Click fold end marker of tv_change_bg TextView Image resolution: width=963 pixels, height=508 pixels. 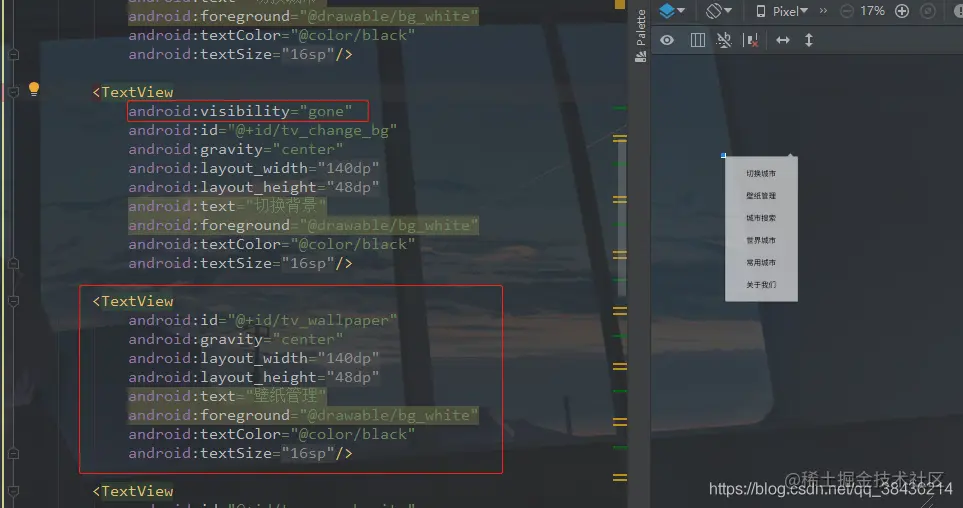(x=14, y=264)
